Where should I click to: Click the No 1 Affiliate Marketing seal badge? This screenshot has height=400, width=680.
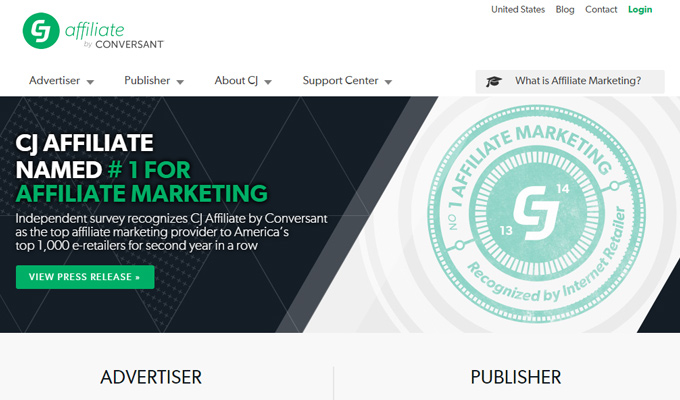point(536,213)
